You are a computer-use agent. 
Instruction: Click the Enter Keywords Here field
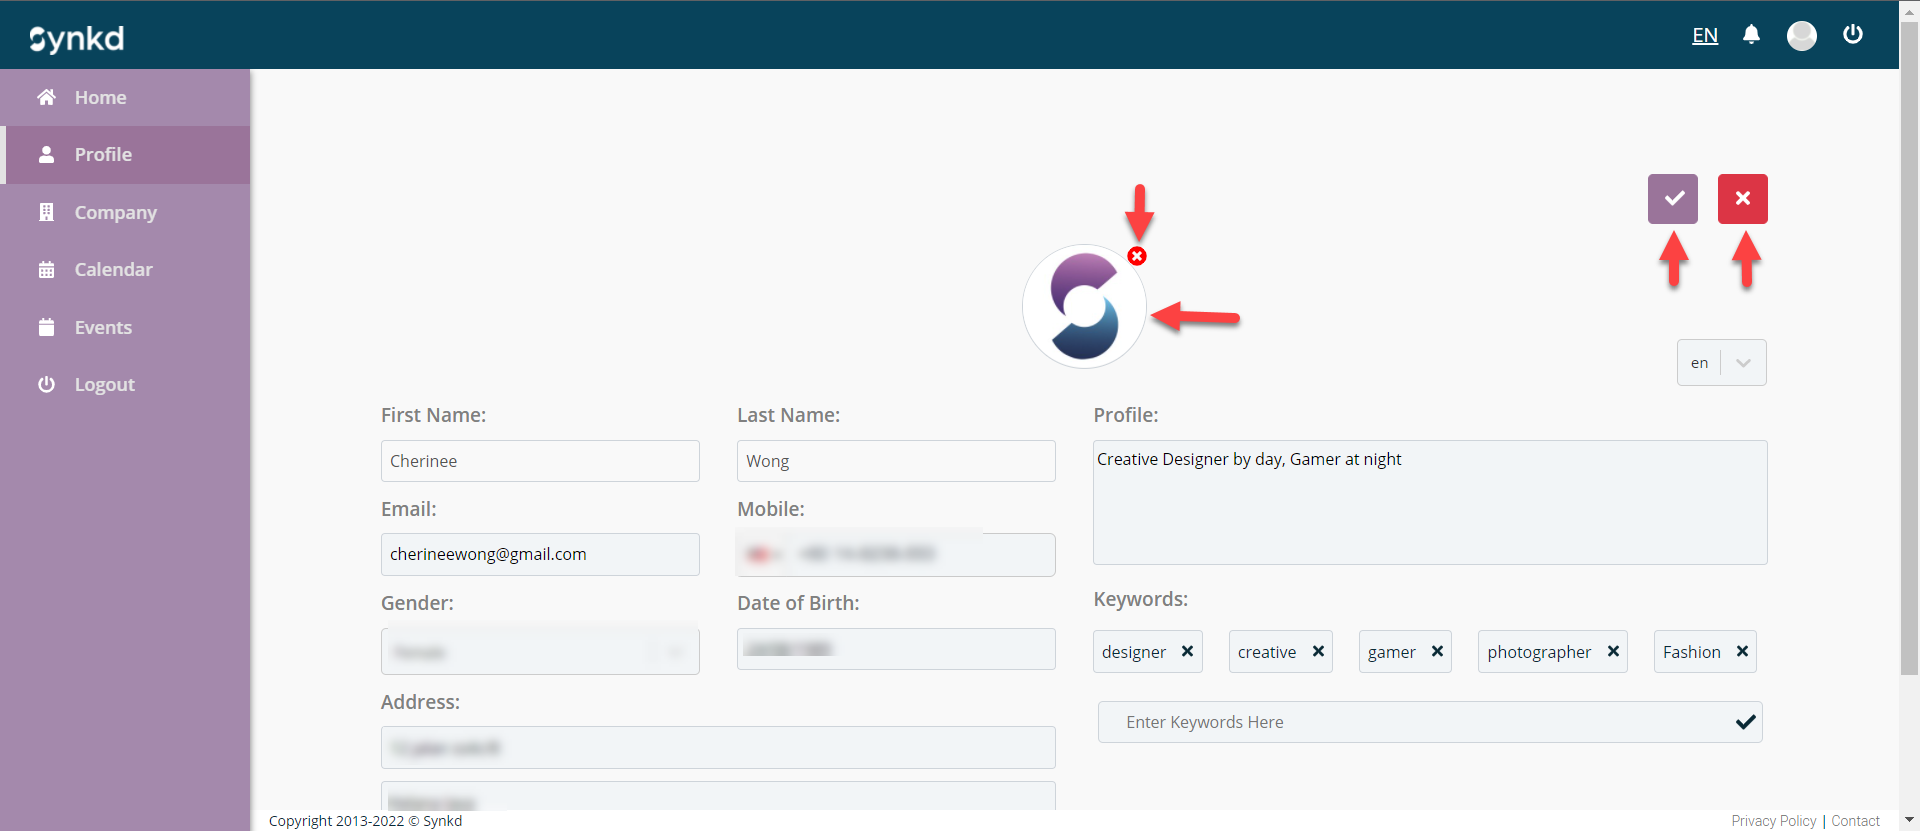[x=1410, y=722]
